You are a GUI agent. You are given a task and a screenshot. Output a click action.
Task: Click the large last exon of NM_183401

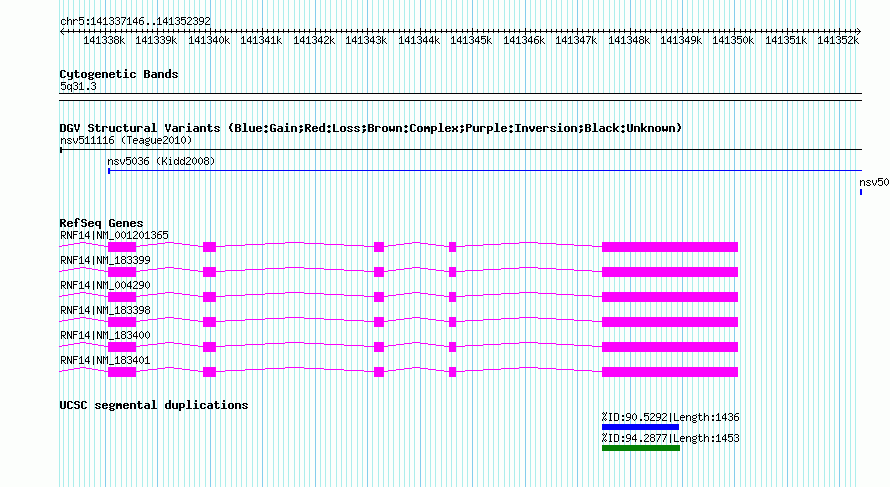pyautogui.click(x=670, y=372)
